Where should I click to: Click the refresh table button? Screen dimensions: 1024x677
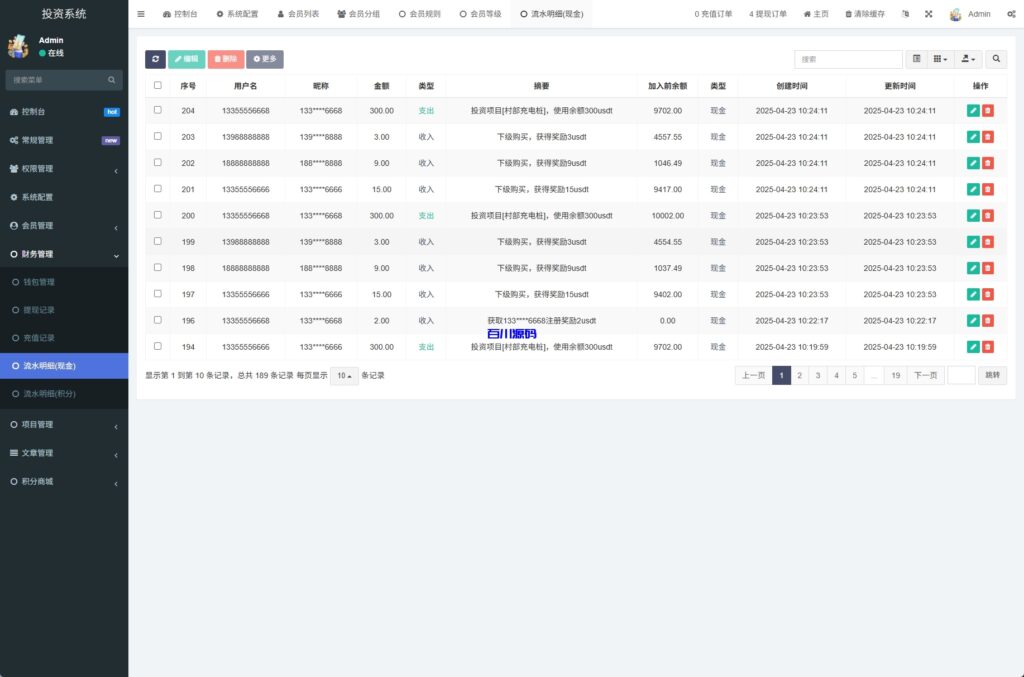pyautogui.click(x=155, y=59)
